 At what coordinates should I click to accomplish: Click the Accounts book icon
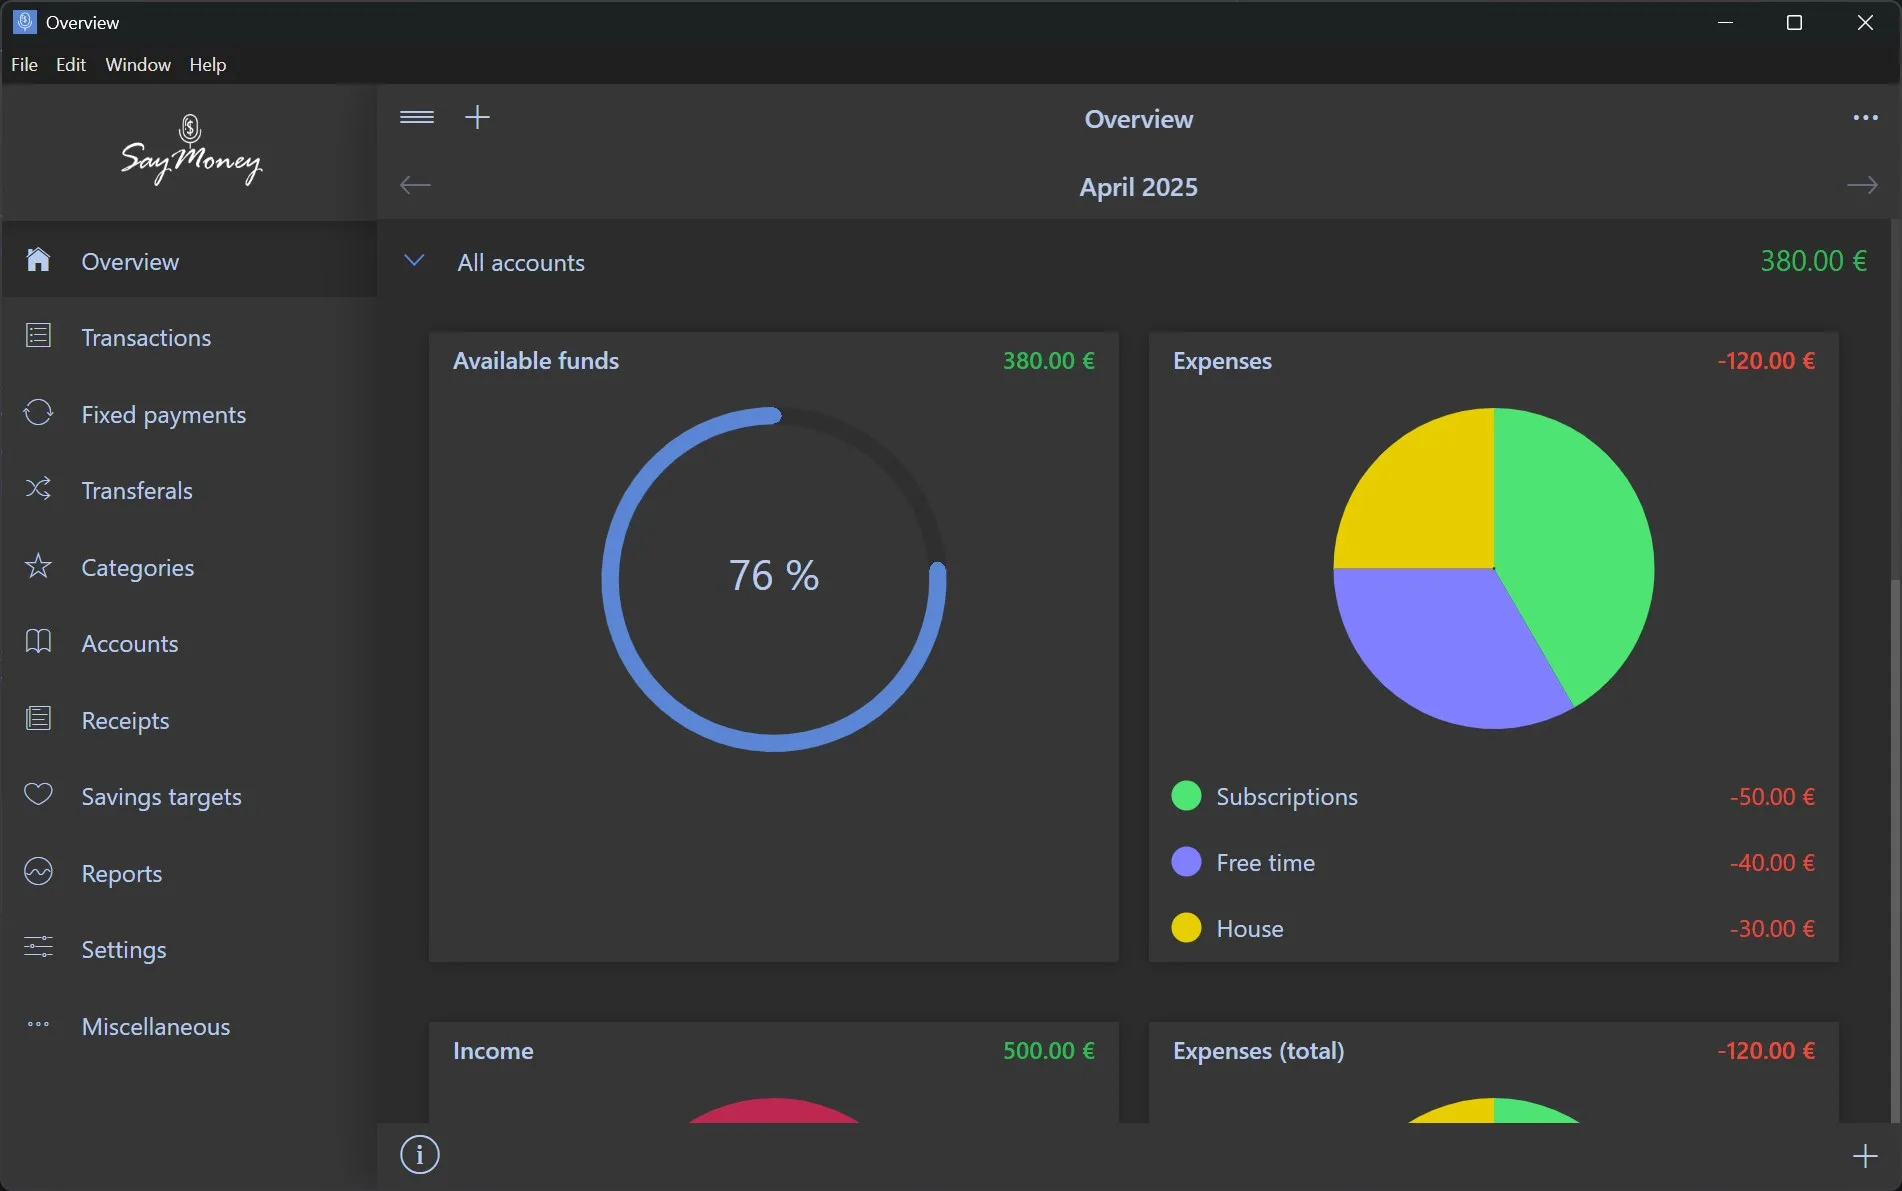[x=38, y=642]
